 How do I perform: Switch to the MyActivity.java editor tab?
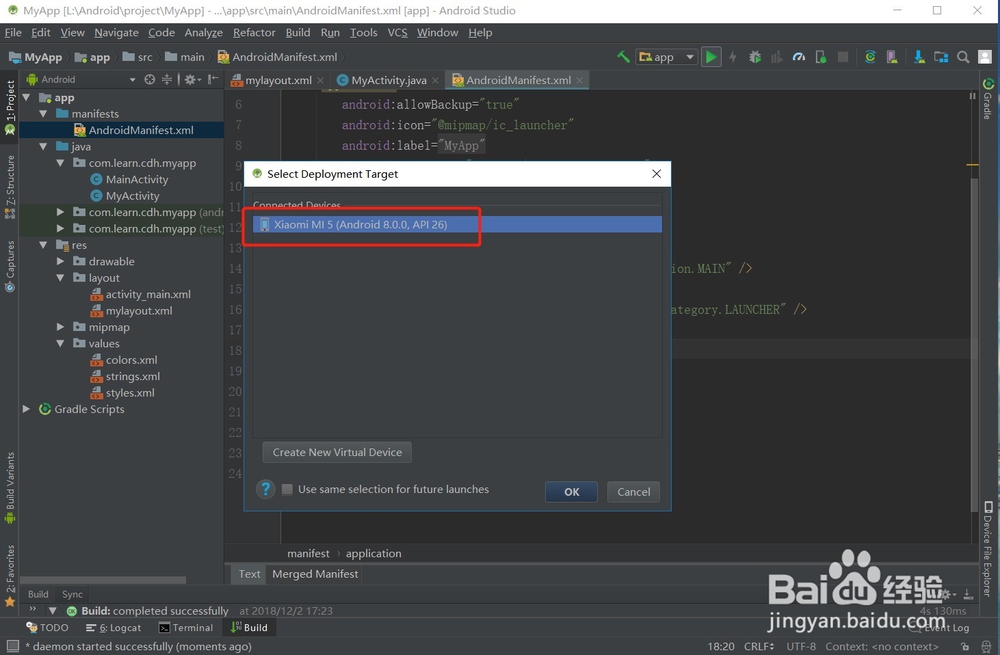click(388, 80)
